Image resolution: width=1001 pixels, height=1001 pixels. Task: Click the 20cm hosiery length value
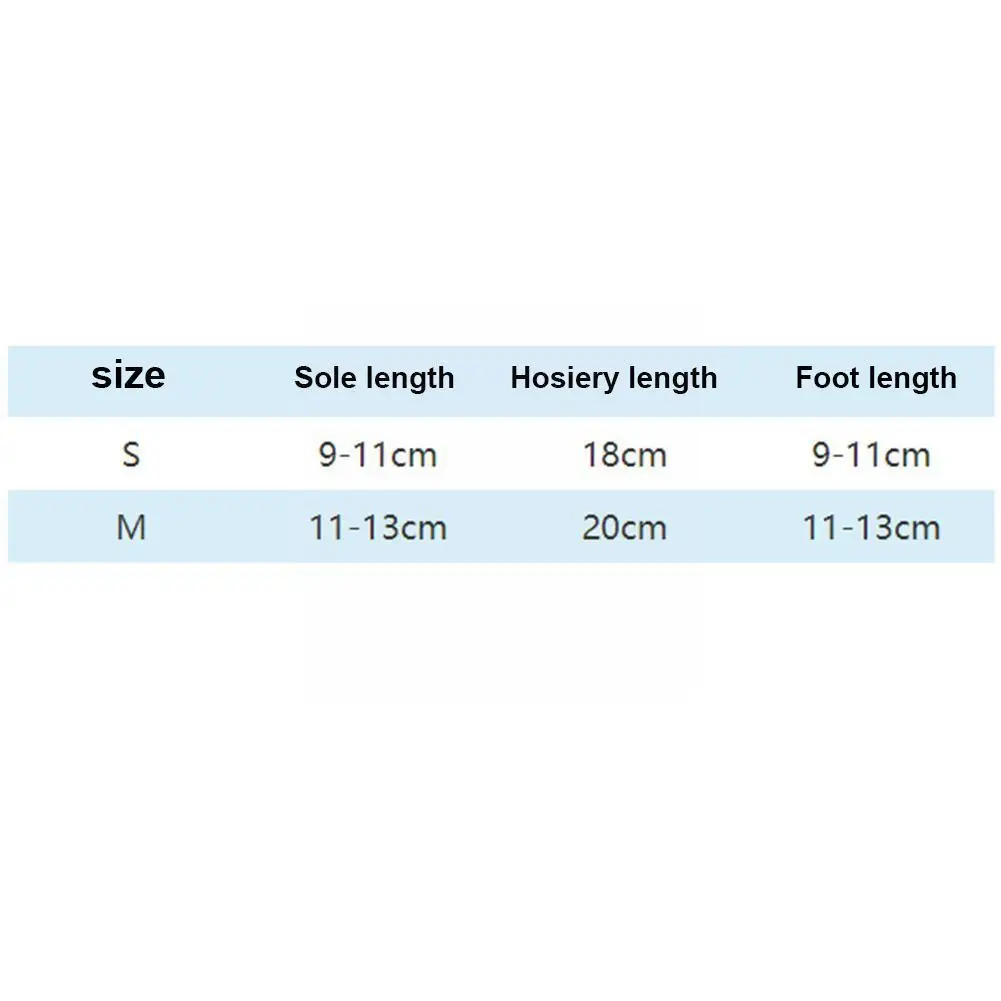(624, 527)
